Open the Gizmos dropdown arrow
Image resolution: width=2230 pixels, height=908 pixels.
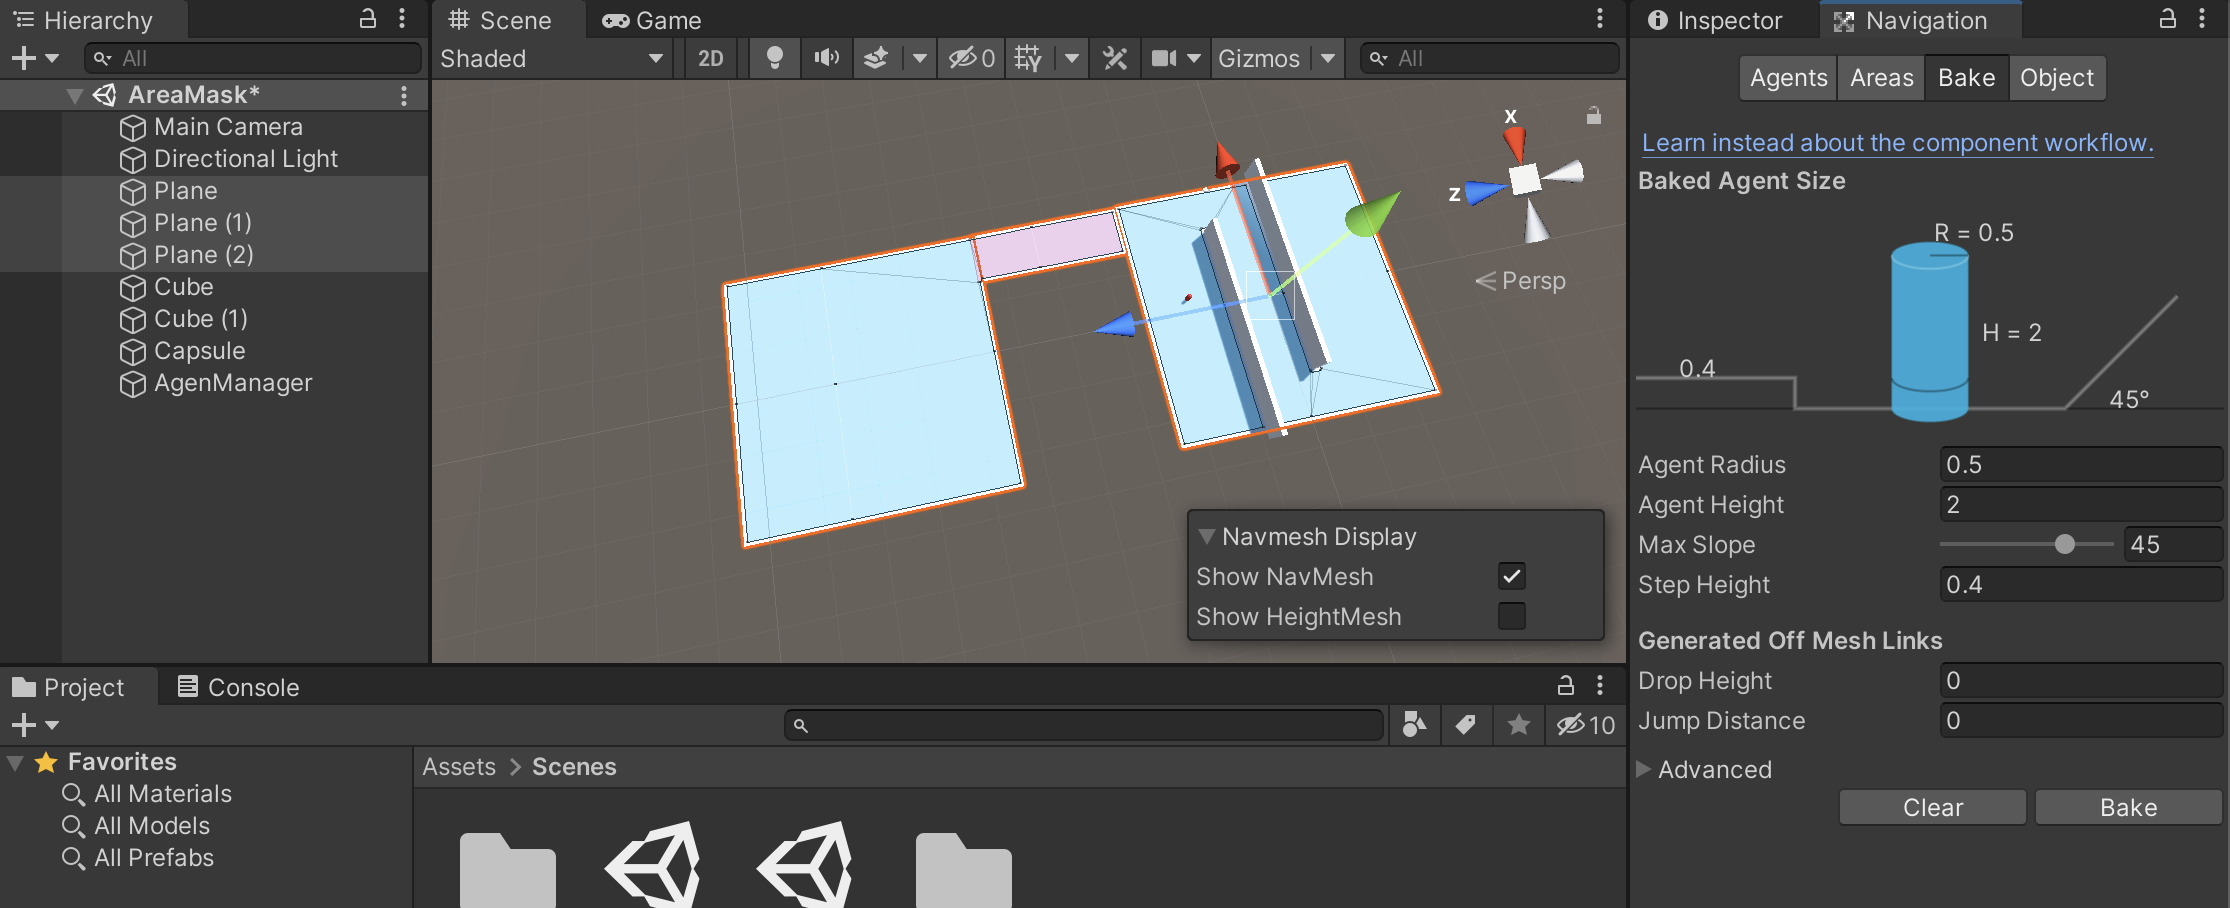point(1328,58)
